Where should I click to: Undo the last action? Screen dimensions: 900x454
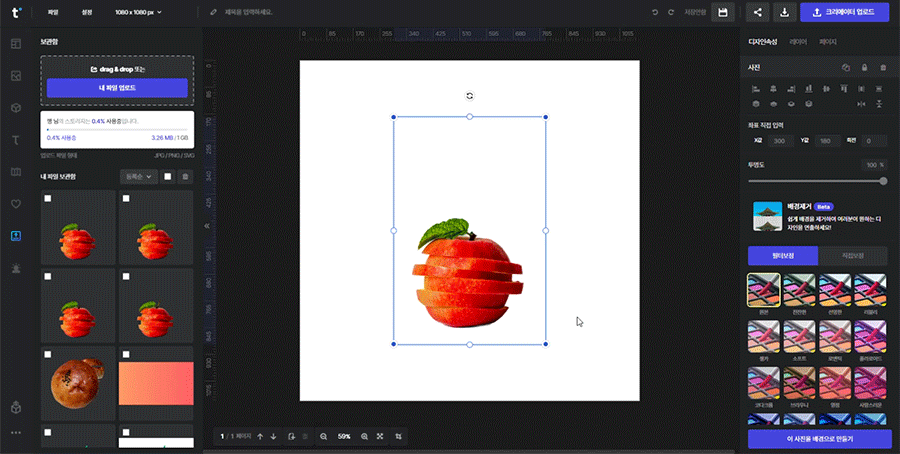tap(656, 12)
